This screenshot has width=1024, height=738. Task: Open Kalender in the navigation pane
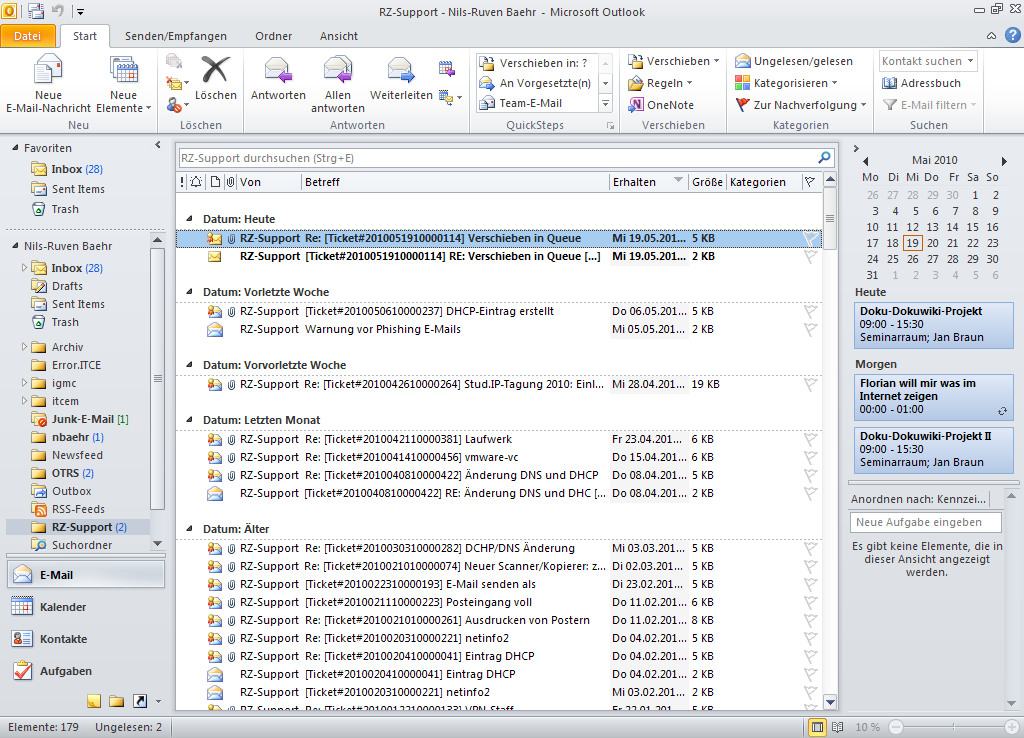[x=62, y=607]
